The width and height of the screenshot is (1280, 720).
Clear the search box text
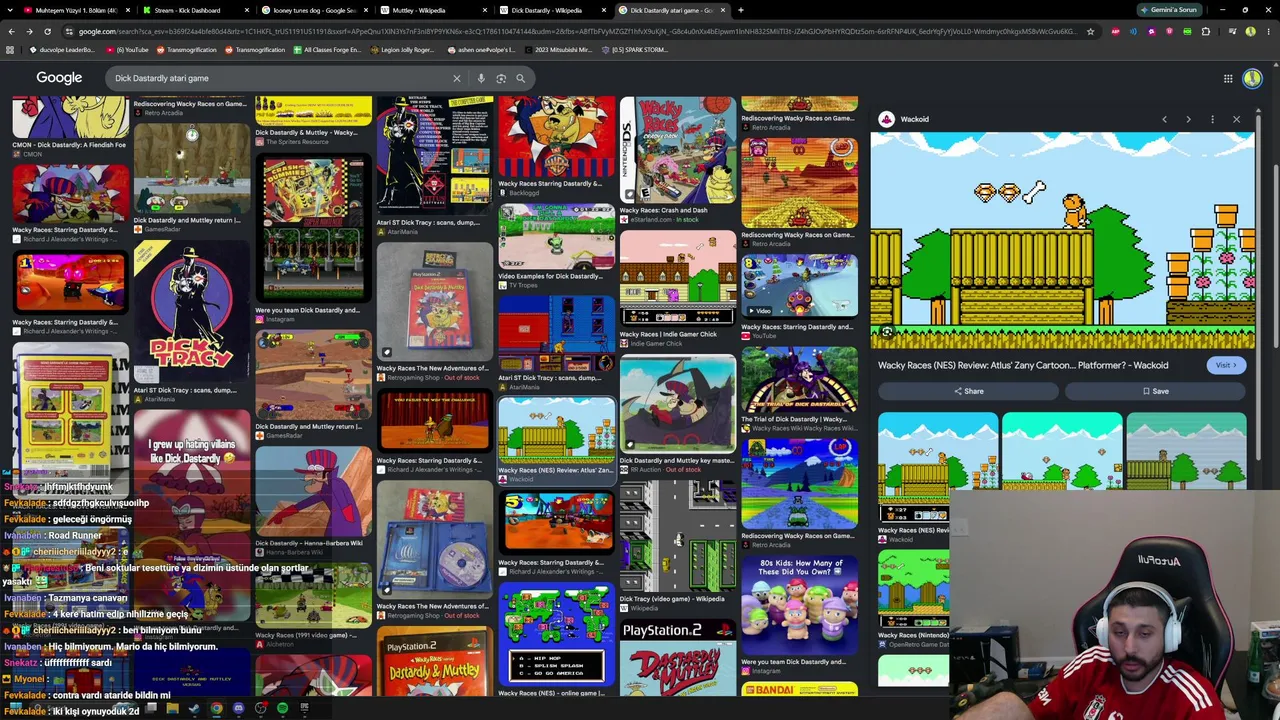(457, 78)
